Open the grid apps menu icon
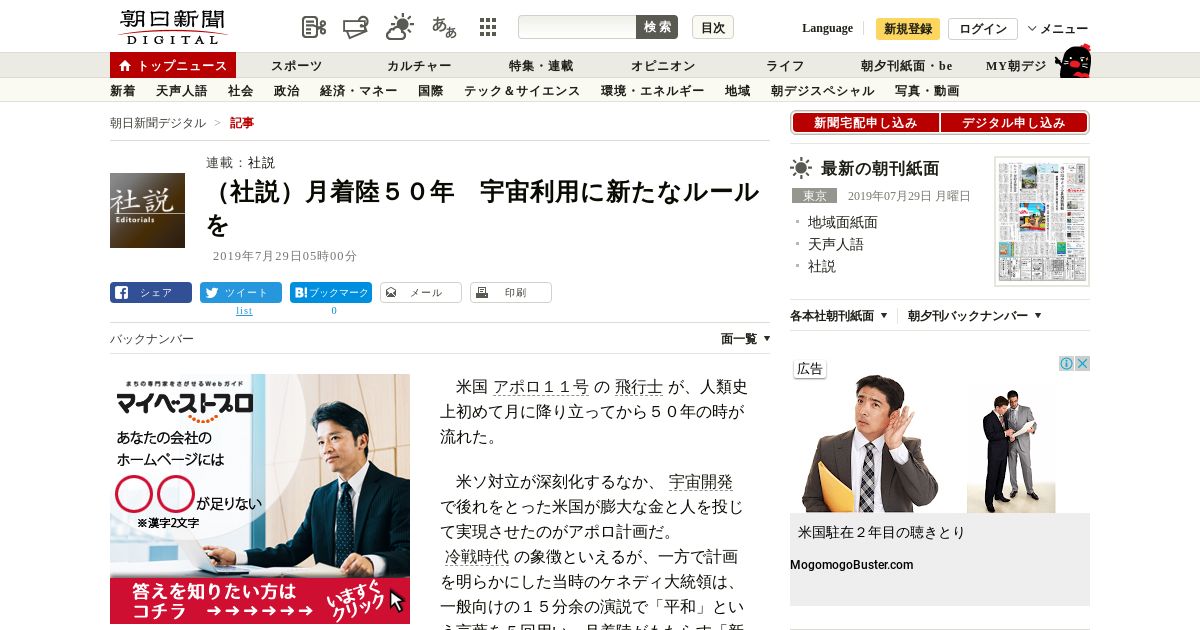This screenshot has width=1200, height=630. pyautogui.click(x=488, y=27)
